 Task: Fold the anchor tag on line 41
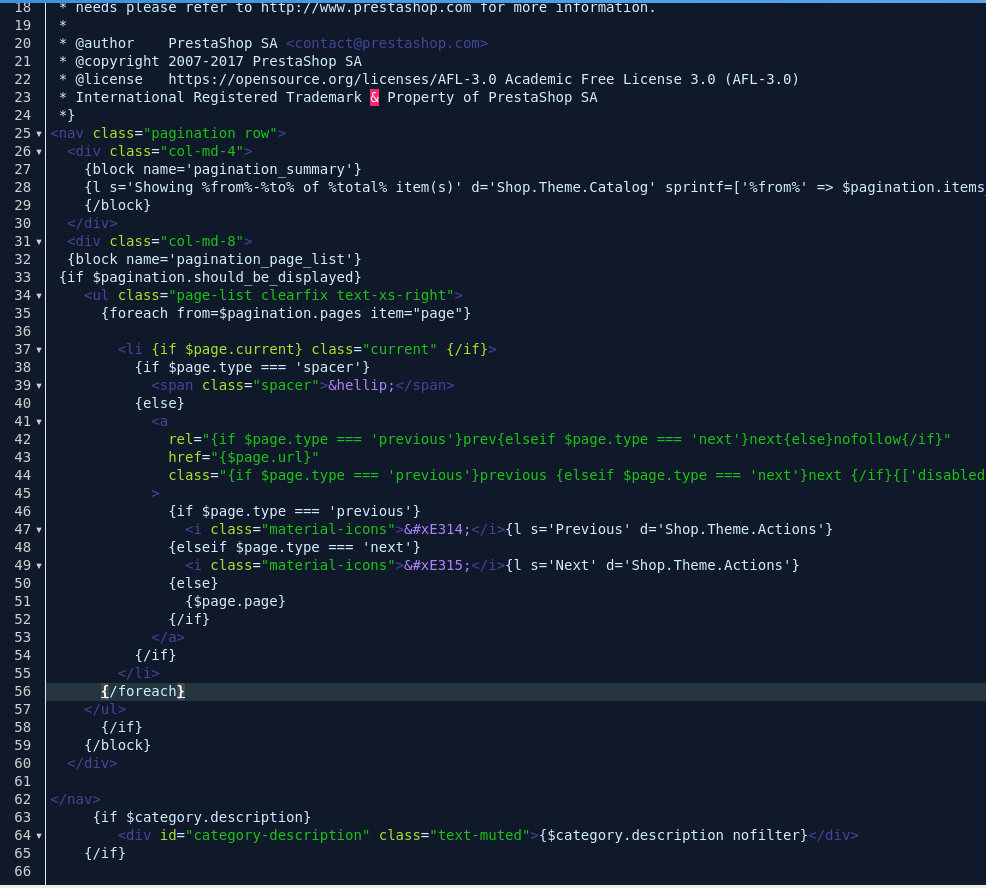pos(39,422)
